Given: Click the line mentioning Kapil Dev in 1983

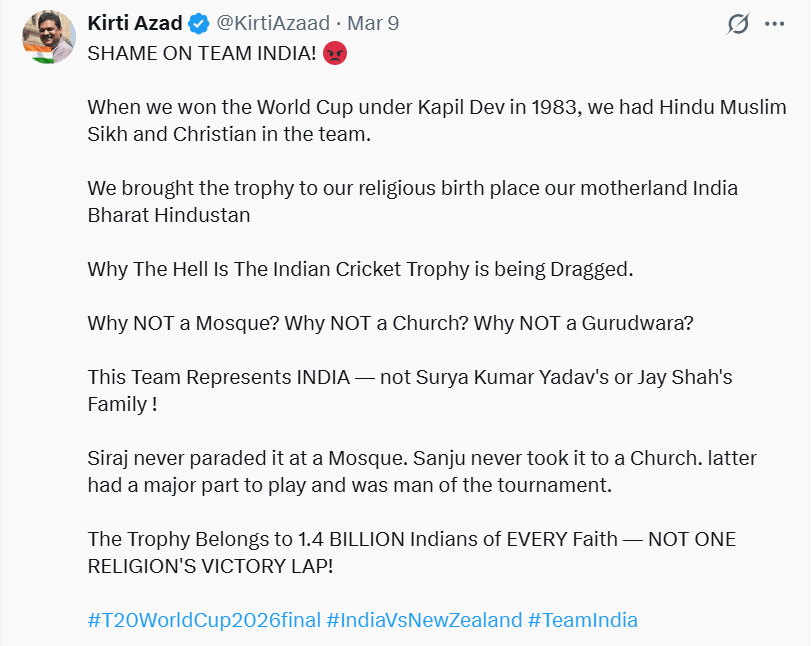Looking at the screenshot, I should click(436, 107).
